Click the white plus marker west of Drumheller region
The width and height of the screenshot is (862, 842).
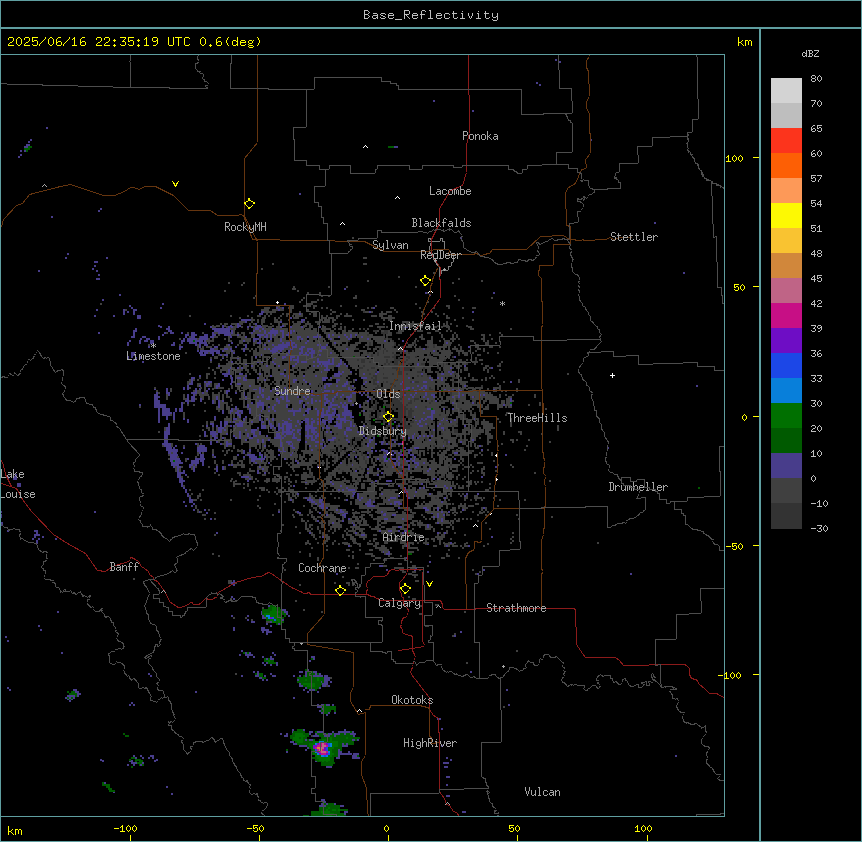(x=612, y=375)
